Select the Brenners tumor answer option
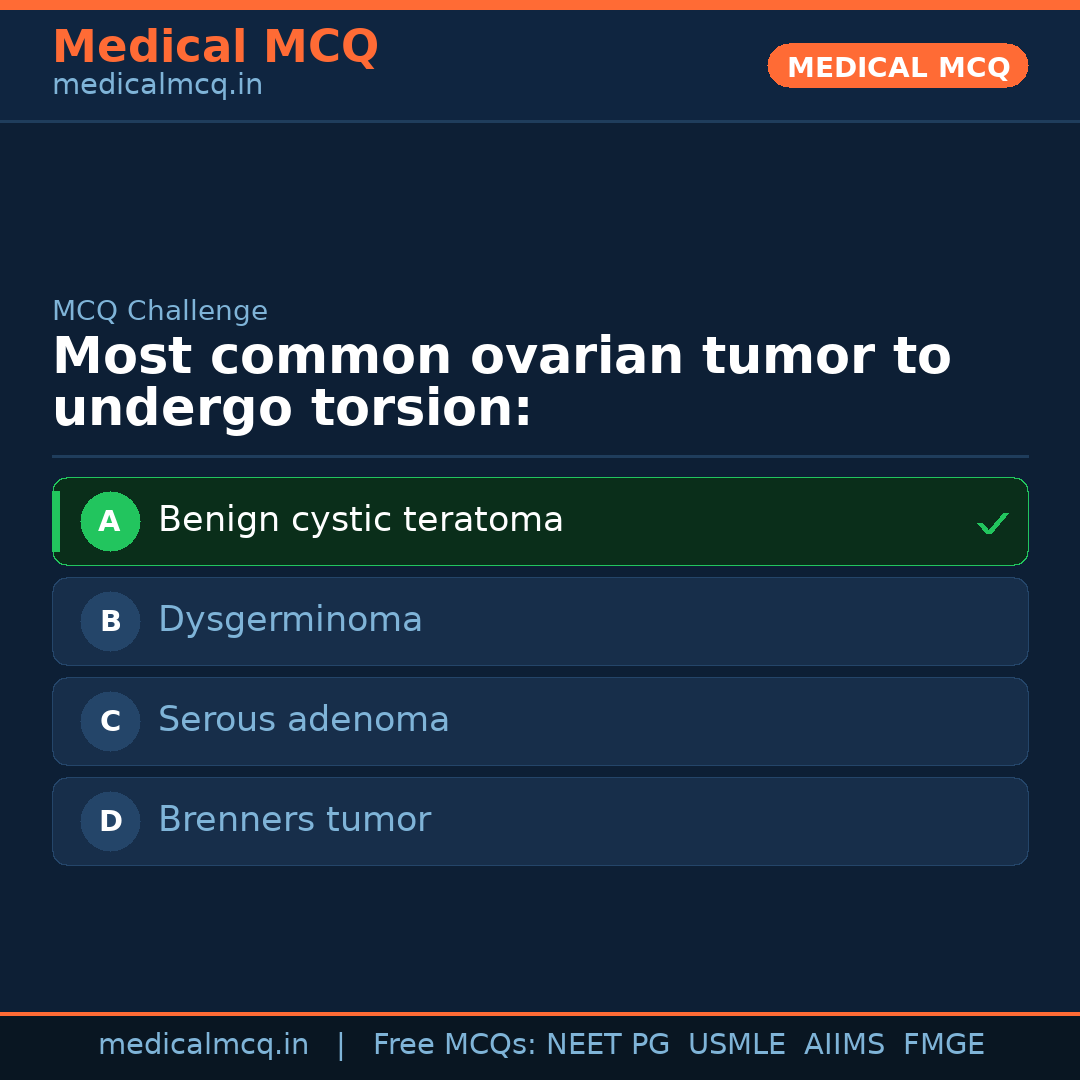 coord(294,820)
